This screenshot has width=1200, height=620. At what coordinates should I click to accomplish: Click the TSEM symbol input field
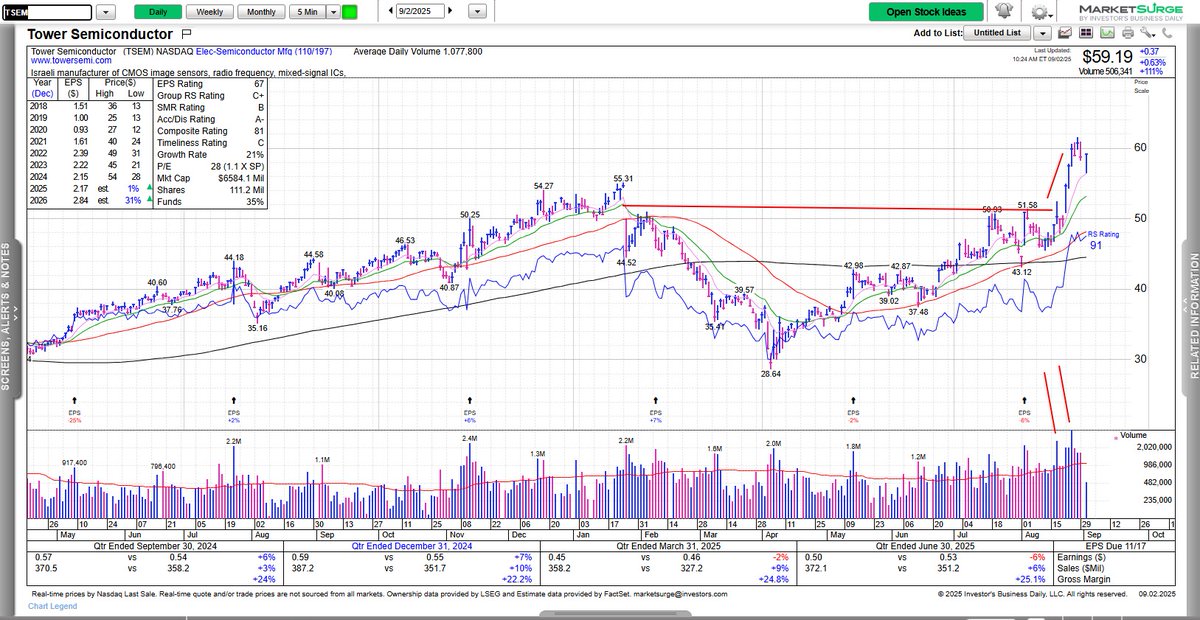click(x=49, y=12)
